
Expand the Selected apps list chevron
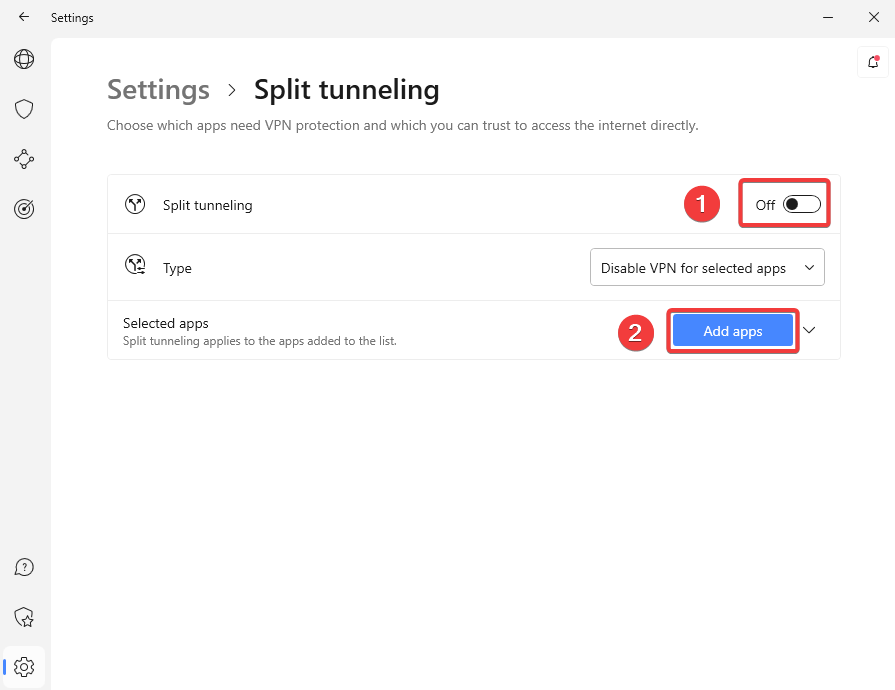809,330
